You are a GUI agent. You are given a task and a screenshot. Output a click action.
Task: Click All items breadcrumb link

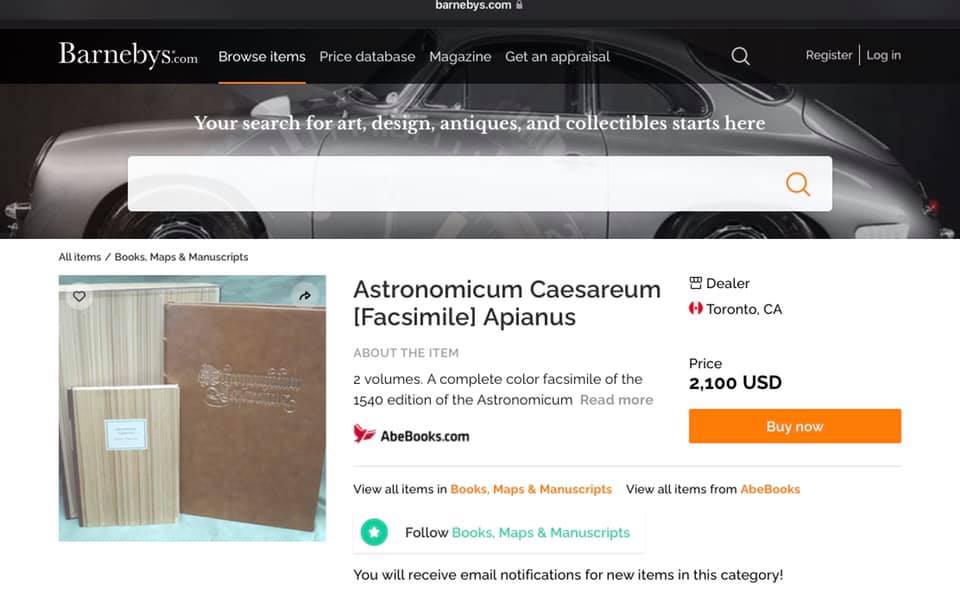point(80,257)
